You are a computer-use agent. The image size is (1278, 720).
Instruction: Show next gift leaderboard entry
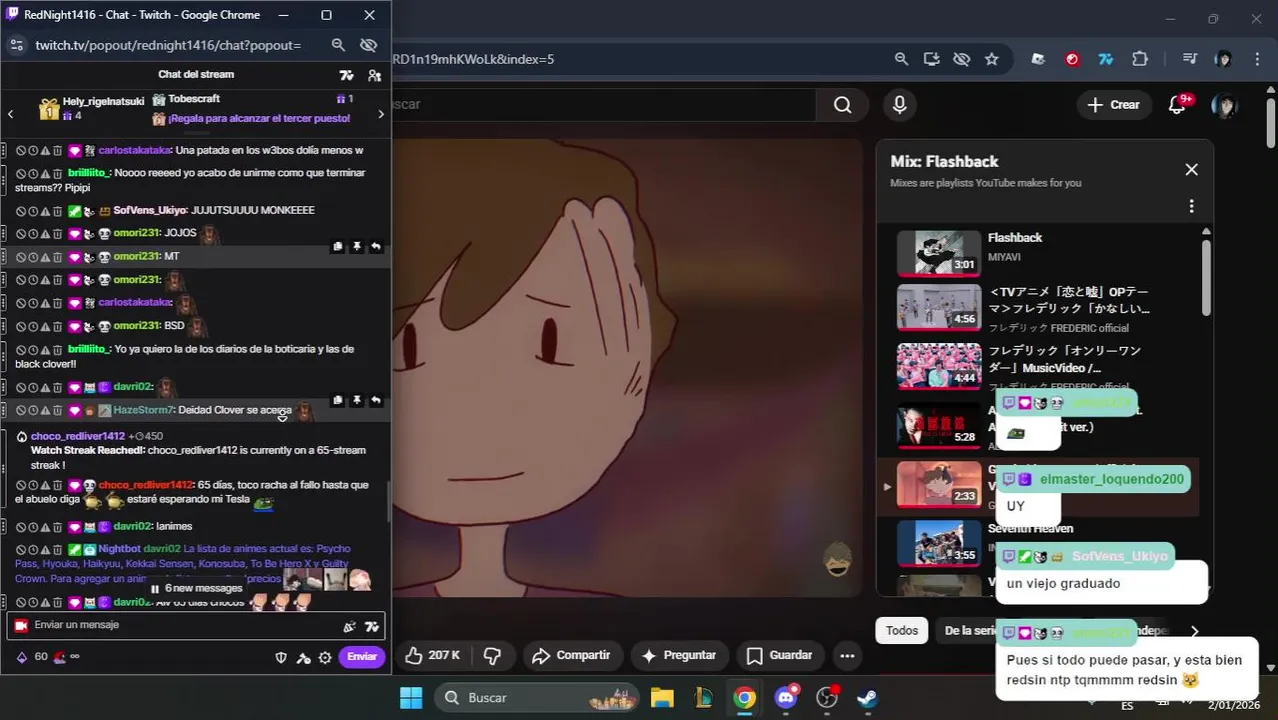(380, 114)
